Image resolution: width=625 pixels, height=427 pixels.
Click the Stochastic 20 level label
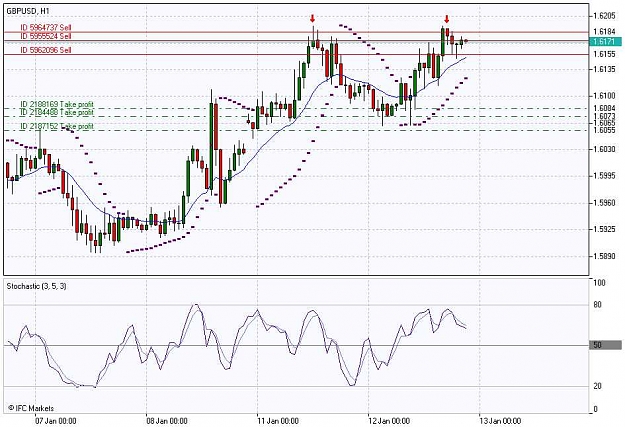click(x=597, y=386)
